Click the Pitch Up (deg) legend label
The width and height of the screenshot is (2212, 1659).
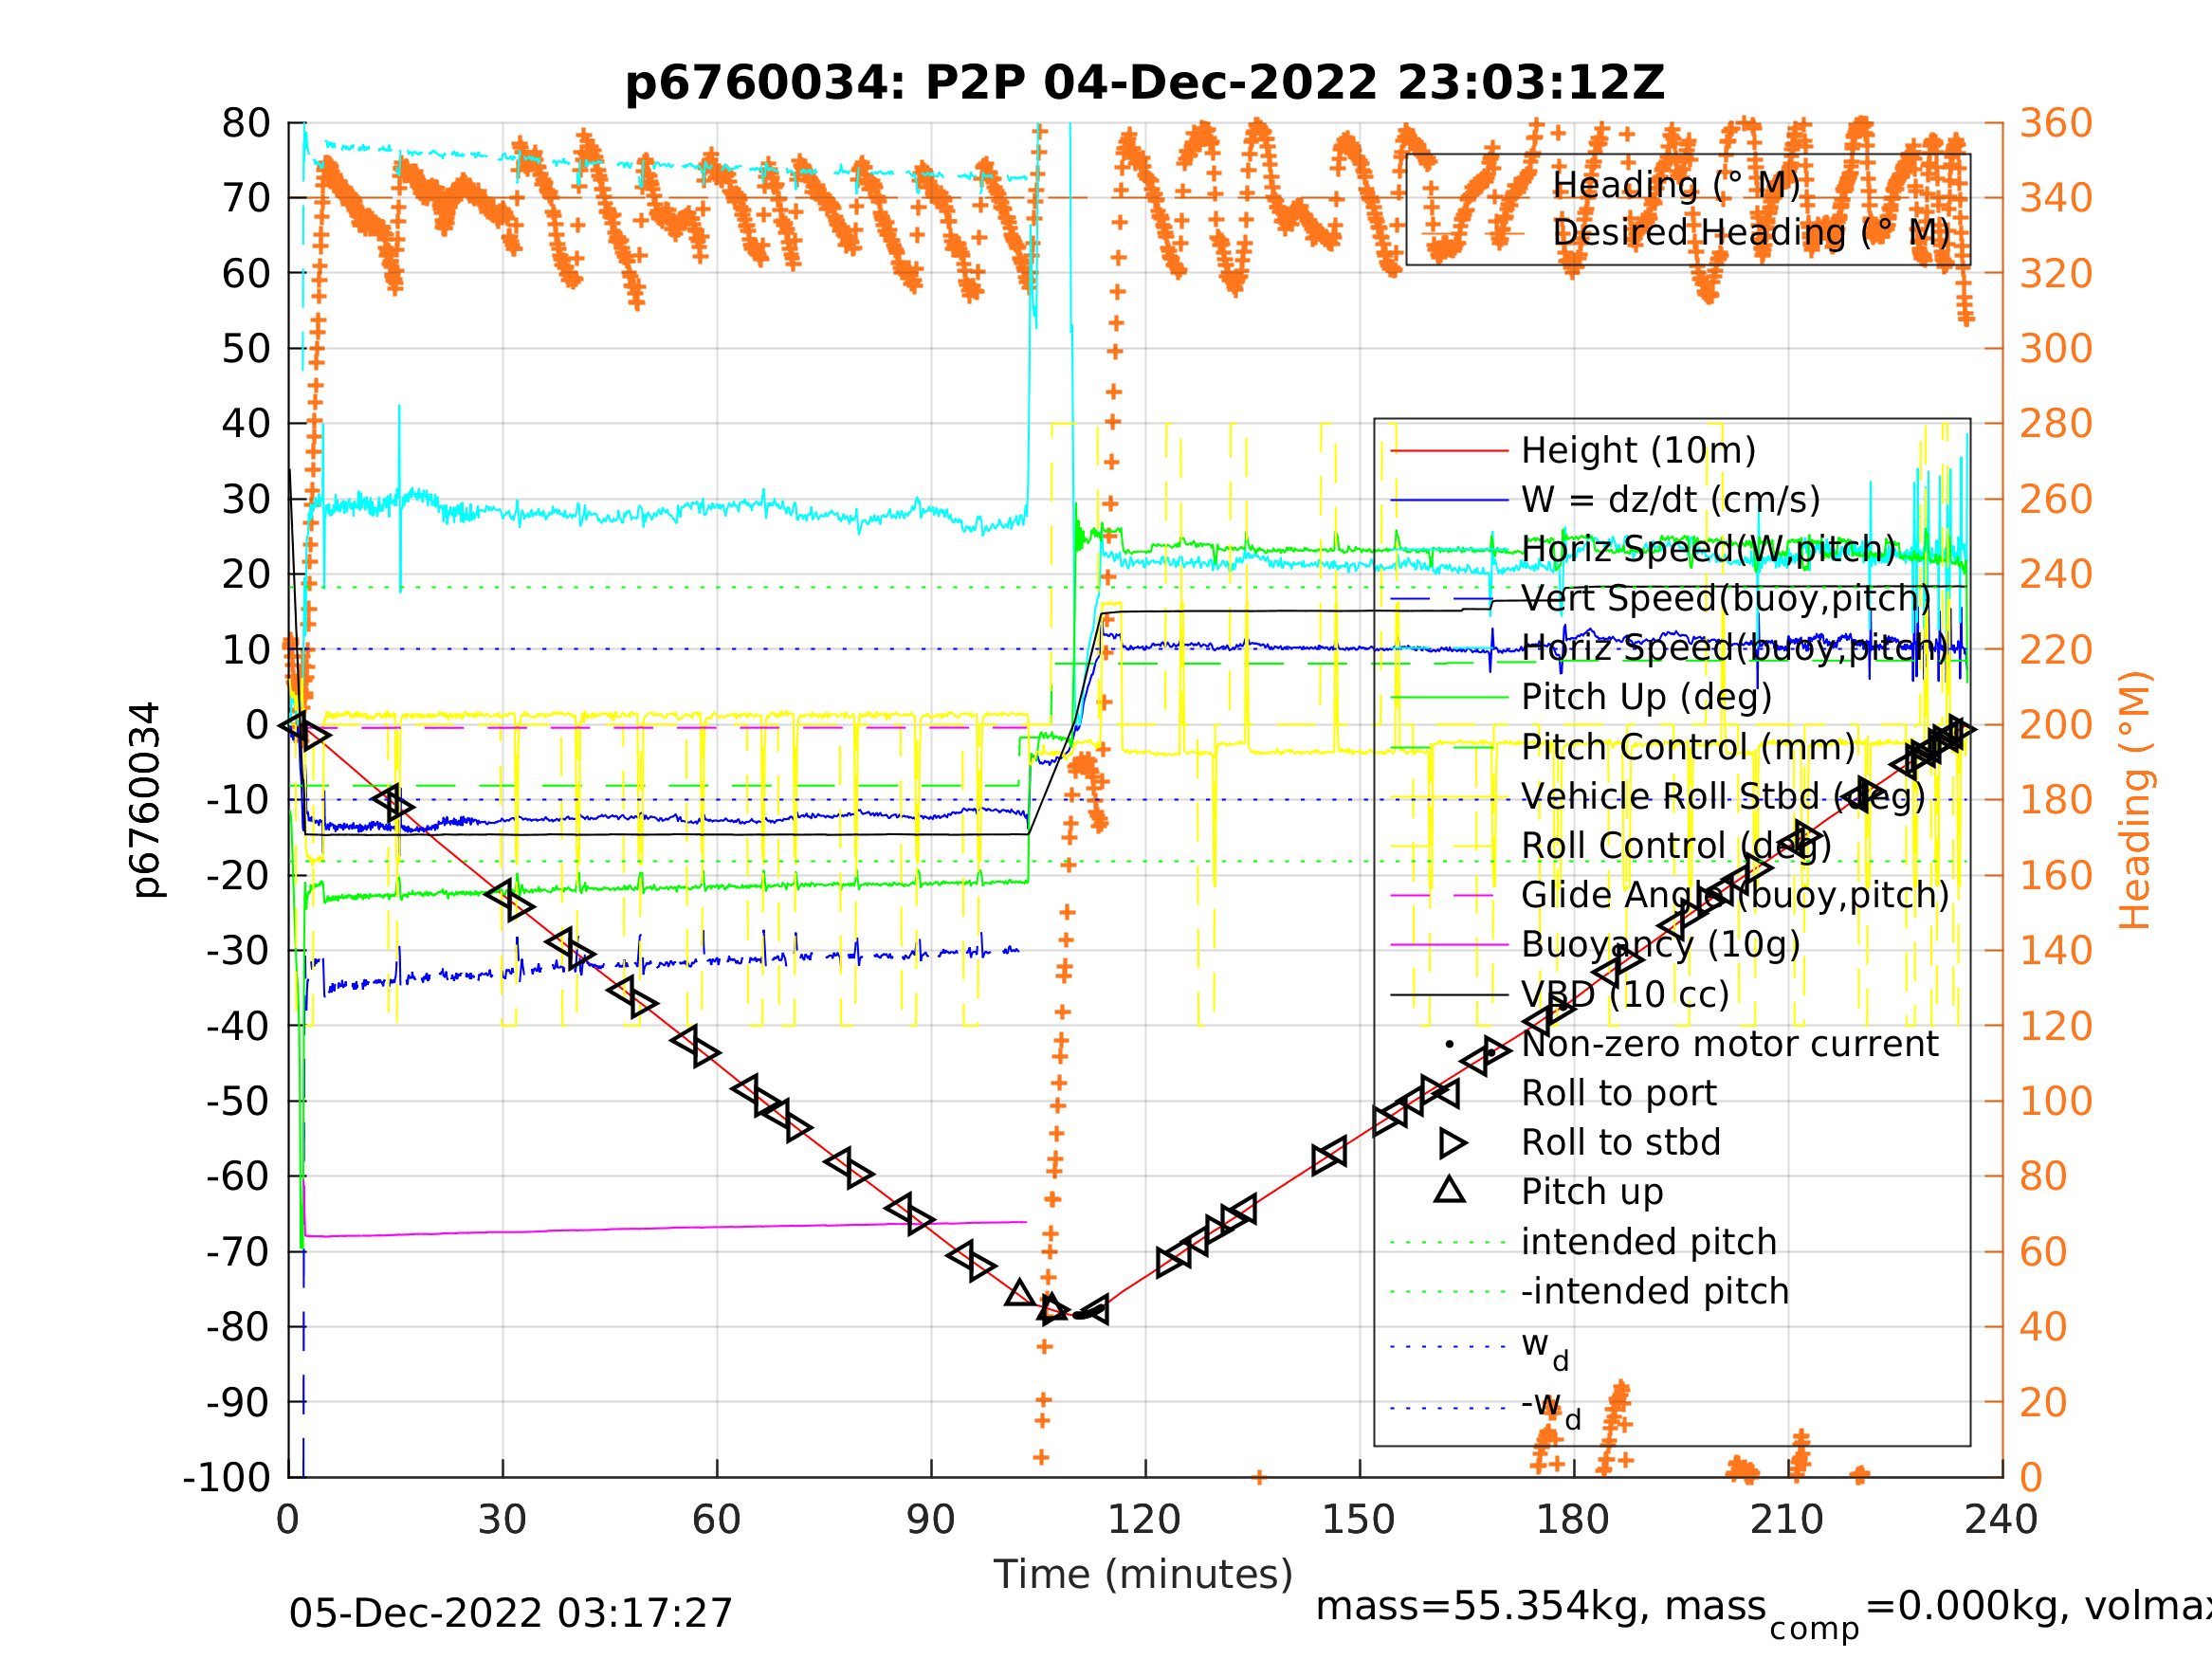(1646, 697)
